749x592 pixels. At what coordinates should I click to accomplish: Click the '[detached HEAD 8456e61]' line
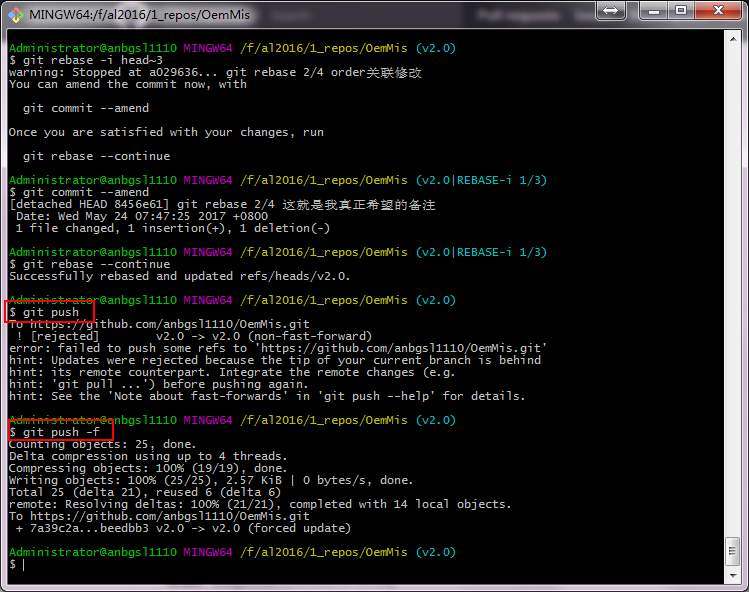[223, 205]
